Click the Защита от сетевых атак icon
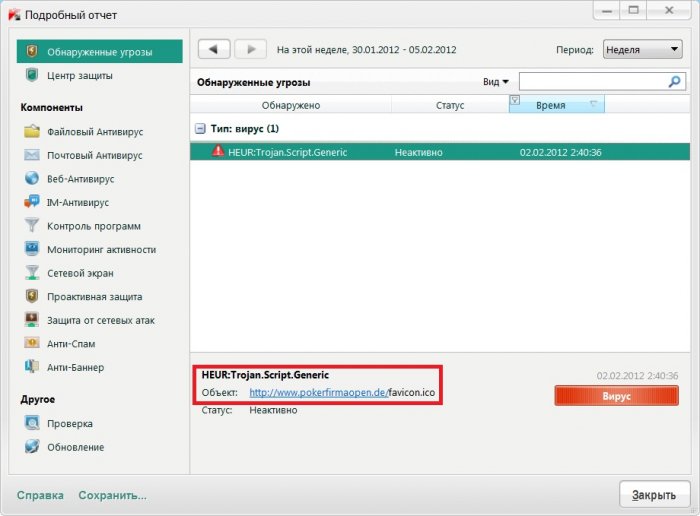The height and width of the screenshot is (516, 700). click(x=32, y=320)
